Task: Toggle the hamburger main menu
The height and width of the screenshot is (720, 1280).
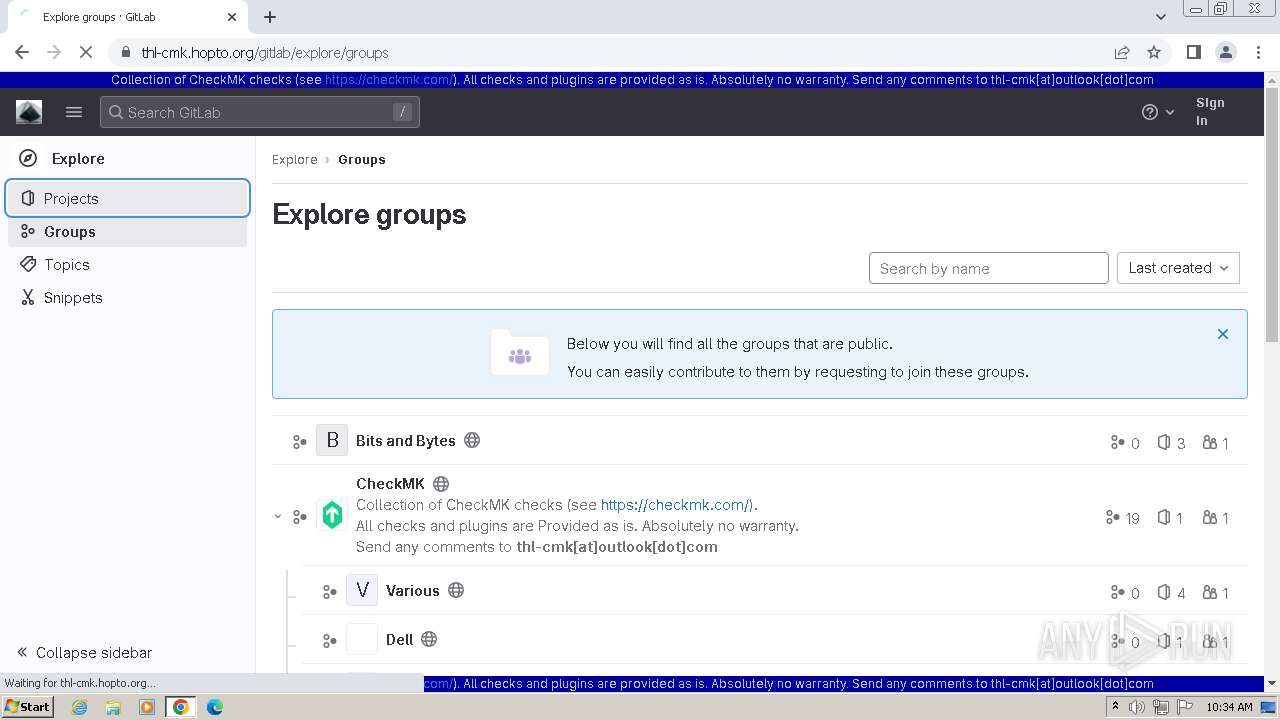Action: tap(74, 112)
